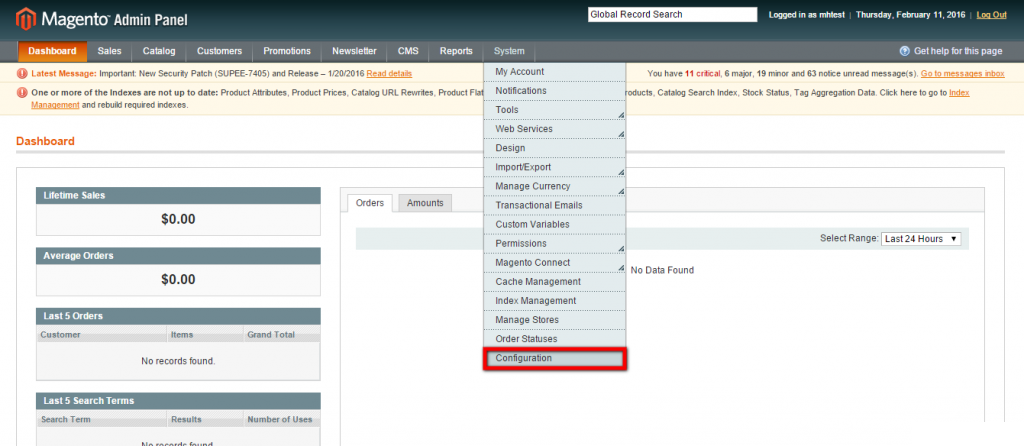Open Cache Management
Viewport: 1024px width, 446px height.
pyautogui.click(x=555, y=281)
